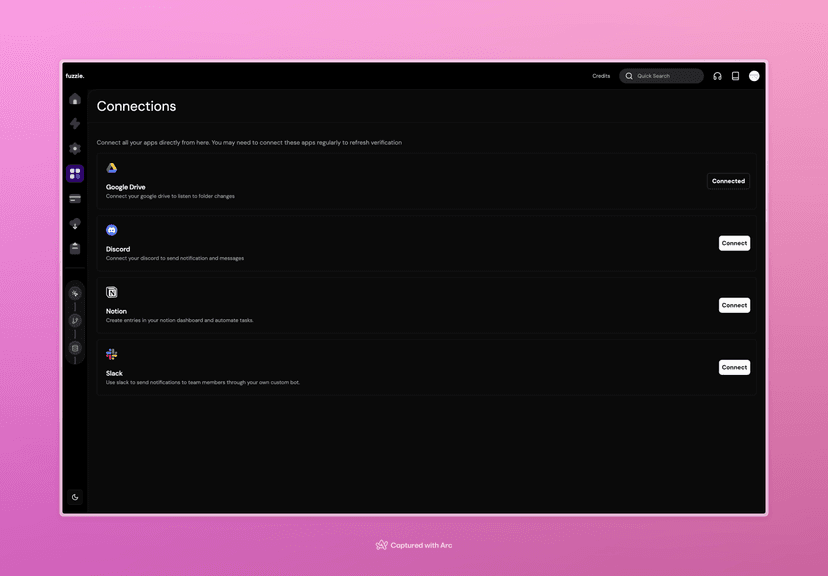This screenshot has width=828, height=576.
Task: Click the Slack logo icon
Action: tap(111, 354)
